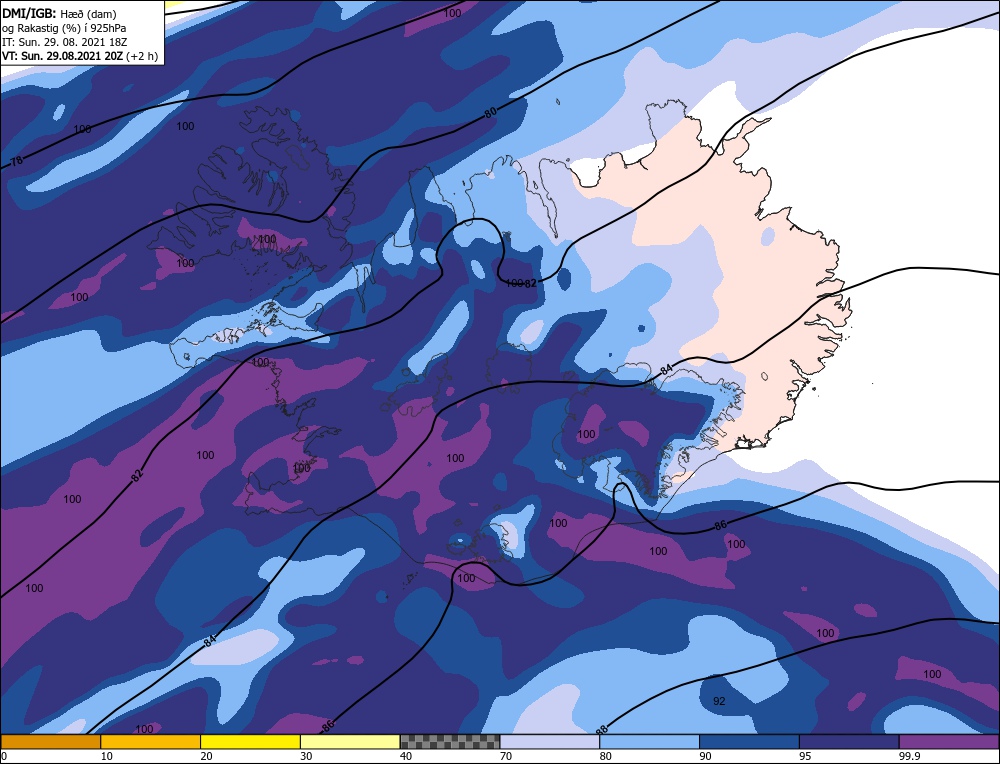Click the 90–95 medium blue legend swatch

[749, 742]
